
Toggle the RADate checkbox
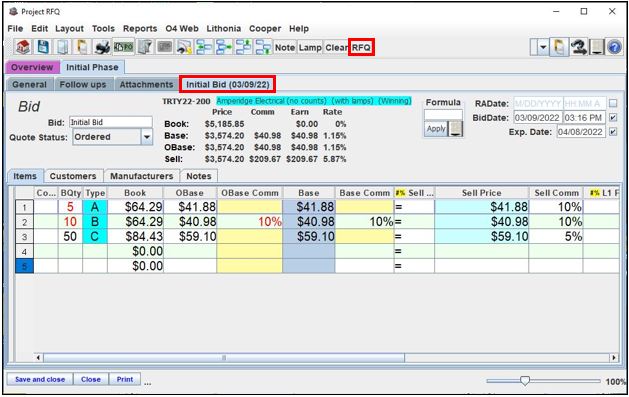(x=613, y=103)
